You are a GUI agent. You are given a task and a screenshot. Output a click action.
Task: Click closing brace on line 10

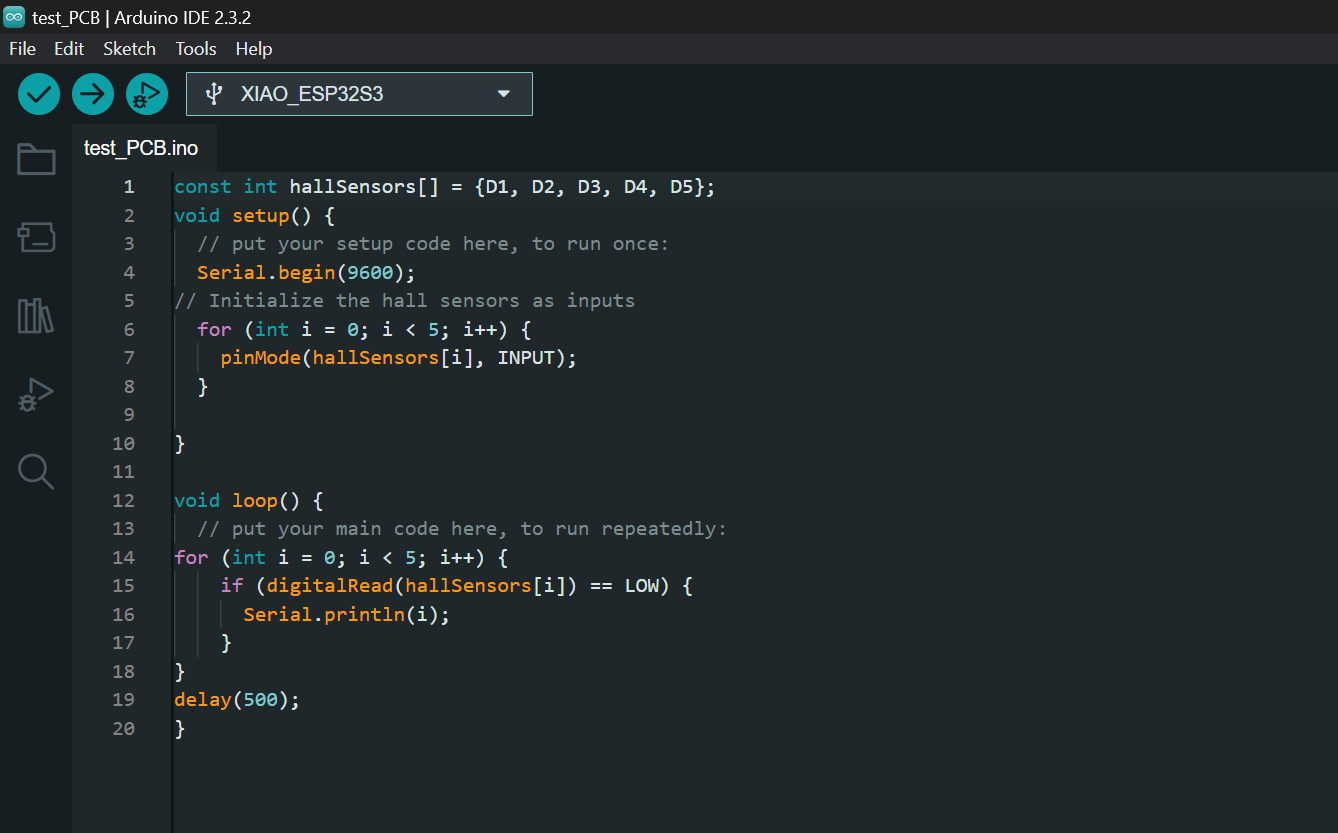180,443
